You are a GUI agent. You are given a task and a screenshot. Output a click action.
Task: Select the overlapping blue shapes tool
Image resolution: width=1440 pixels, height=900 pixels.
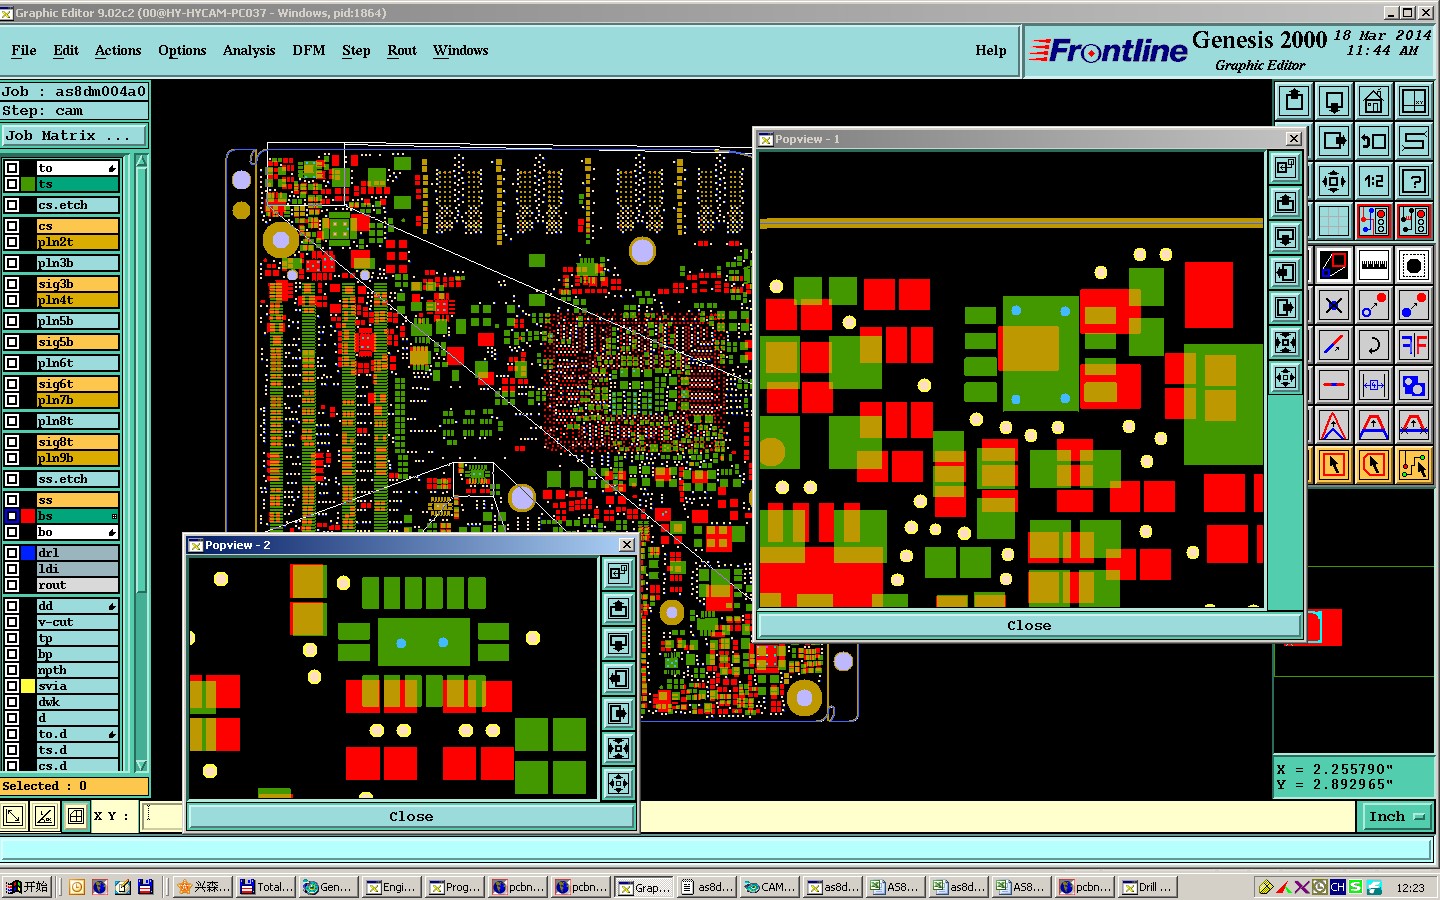(x=1414, y=385)
